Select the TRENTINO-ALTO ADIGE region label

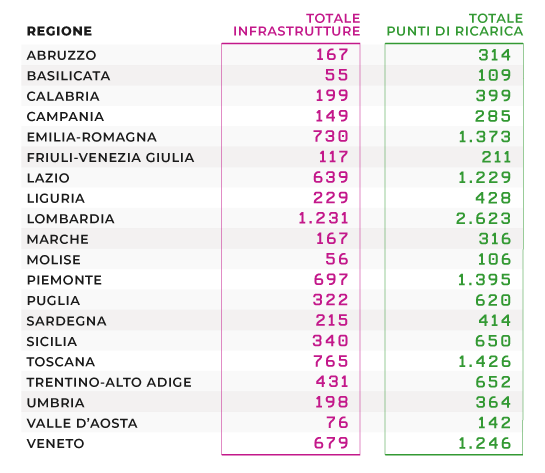click(x=109, y=383)
